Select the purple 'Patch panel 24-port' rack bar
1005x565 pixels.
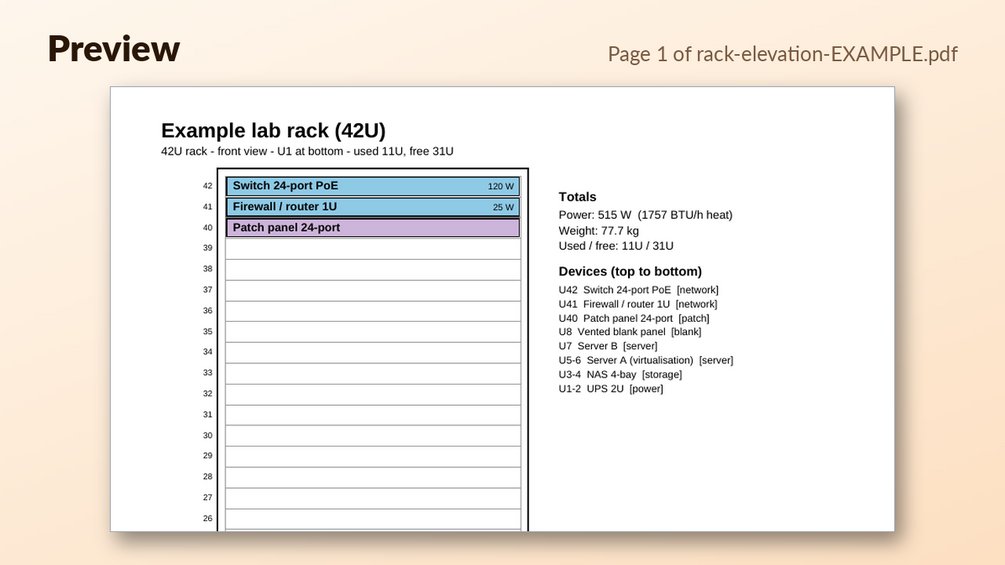point(373,228)
